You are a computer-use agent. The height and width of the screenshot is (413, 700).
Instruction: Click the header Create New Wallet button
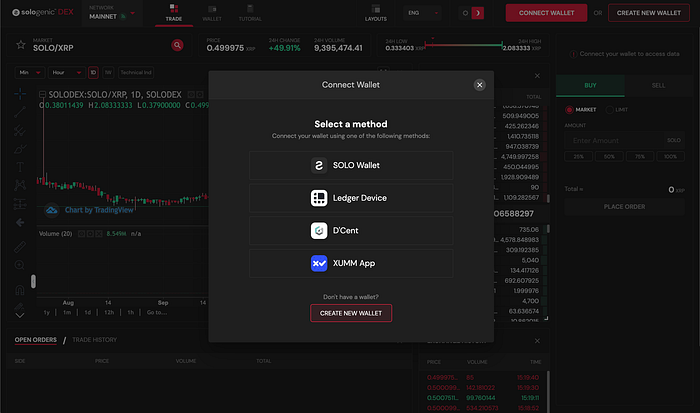click(x=649, y=13)
